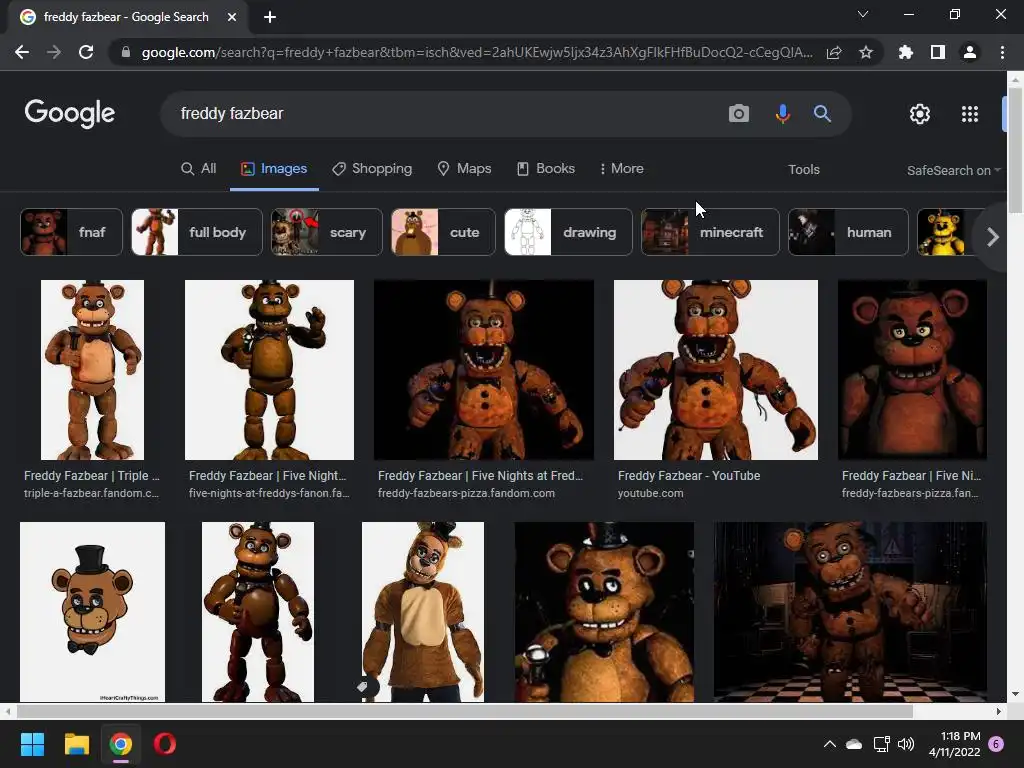
Task: Open the OneDrive cloud tray icon
Action: (x=854, y=744)
